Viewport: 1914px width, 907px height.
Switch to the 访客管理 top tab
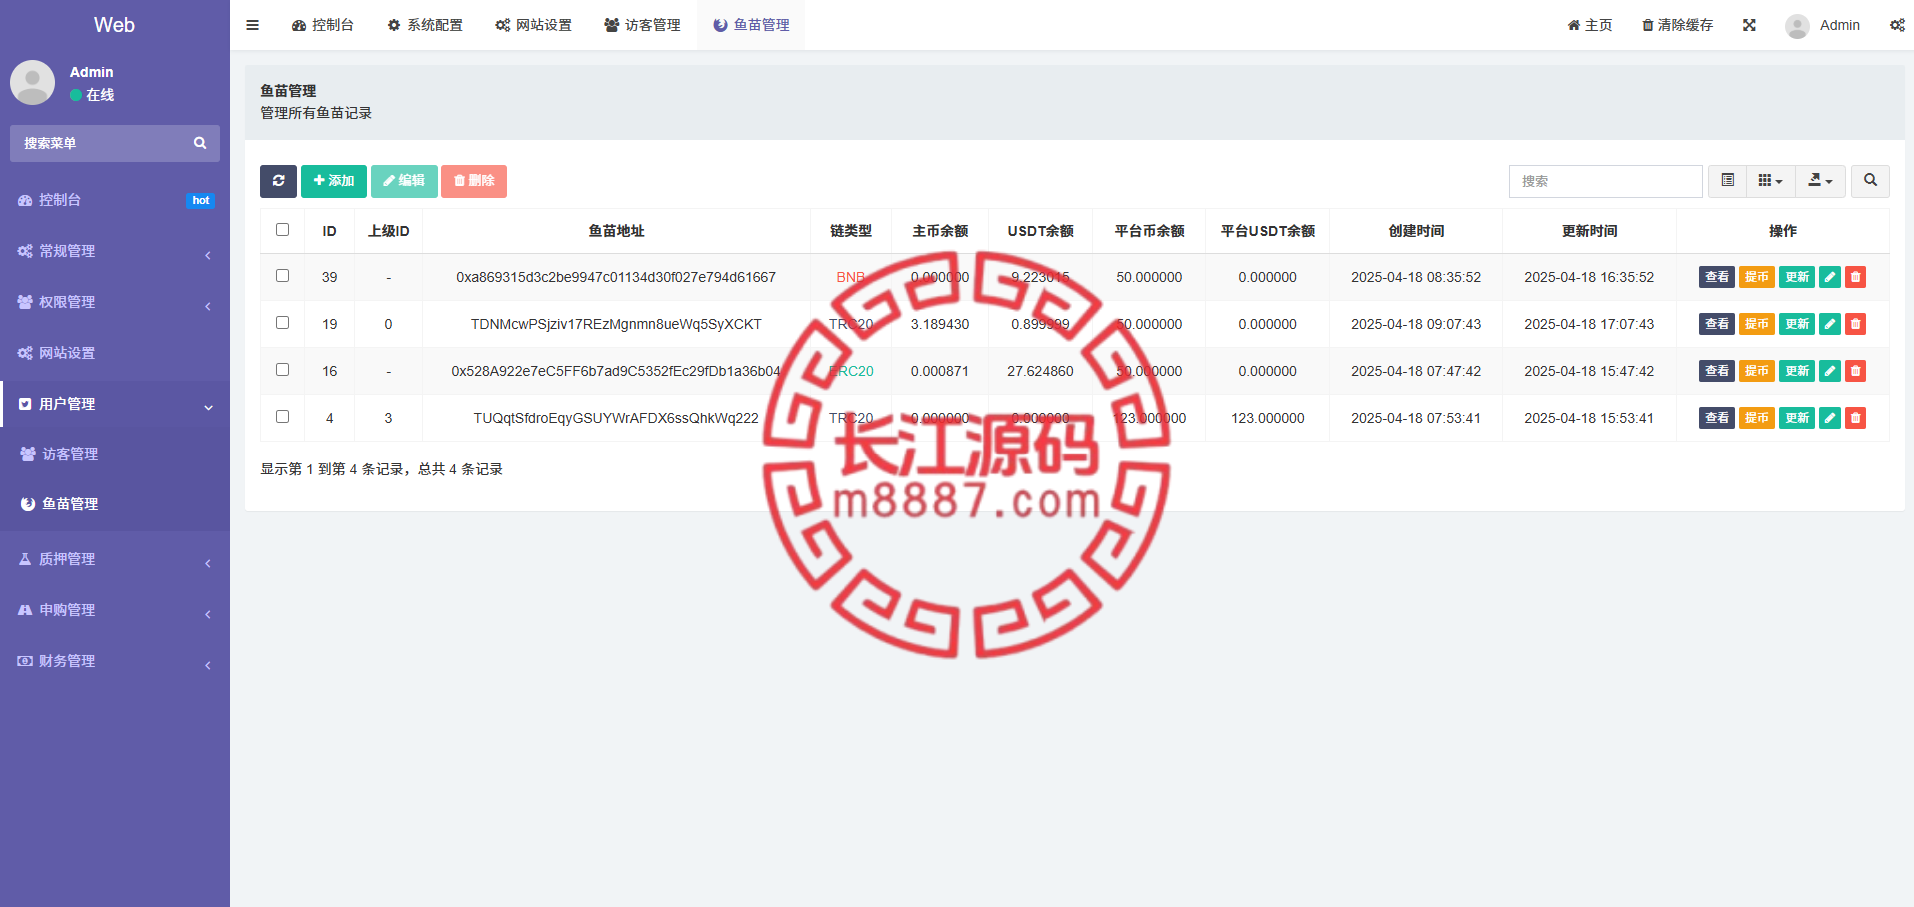(x=642, y=25)
